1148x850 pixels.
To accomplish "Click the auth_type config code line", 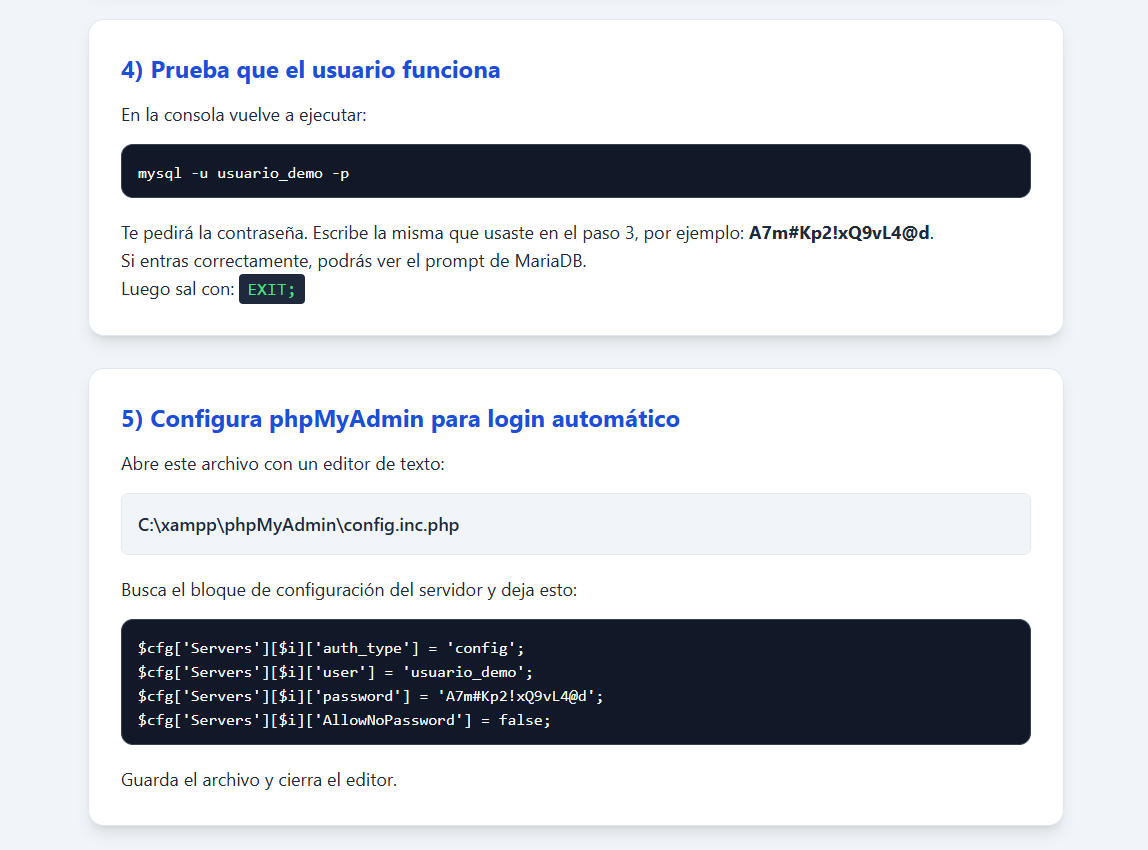I will coord(331,648).
